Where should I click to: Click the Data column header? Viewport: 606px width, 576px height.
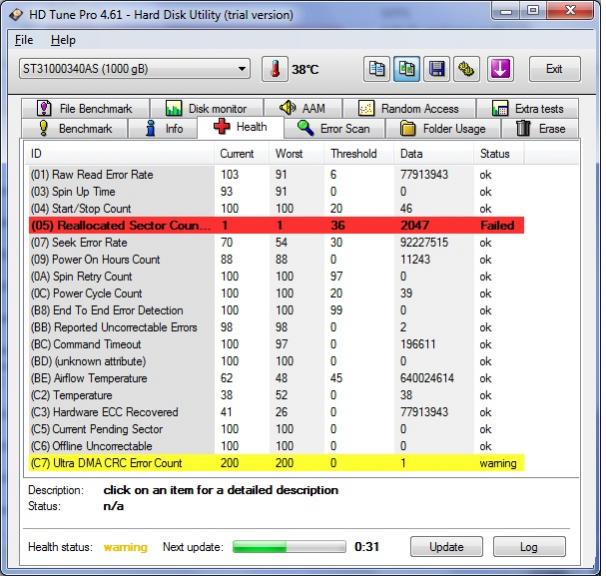[x=434, y=153]
